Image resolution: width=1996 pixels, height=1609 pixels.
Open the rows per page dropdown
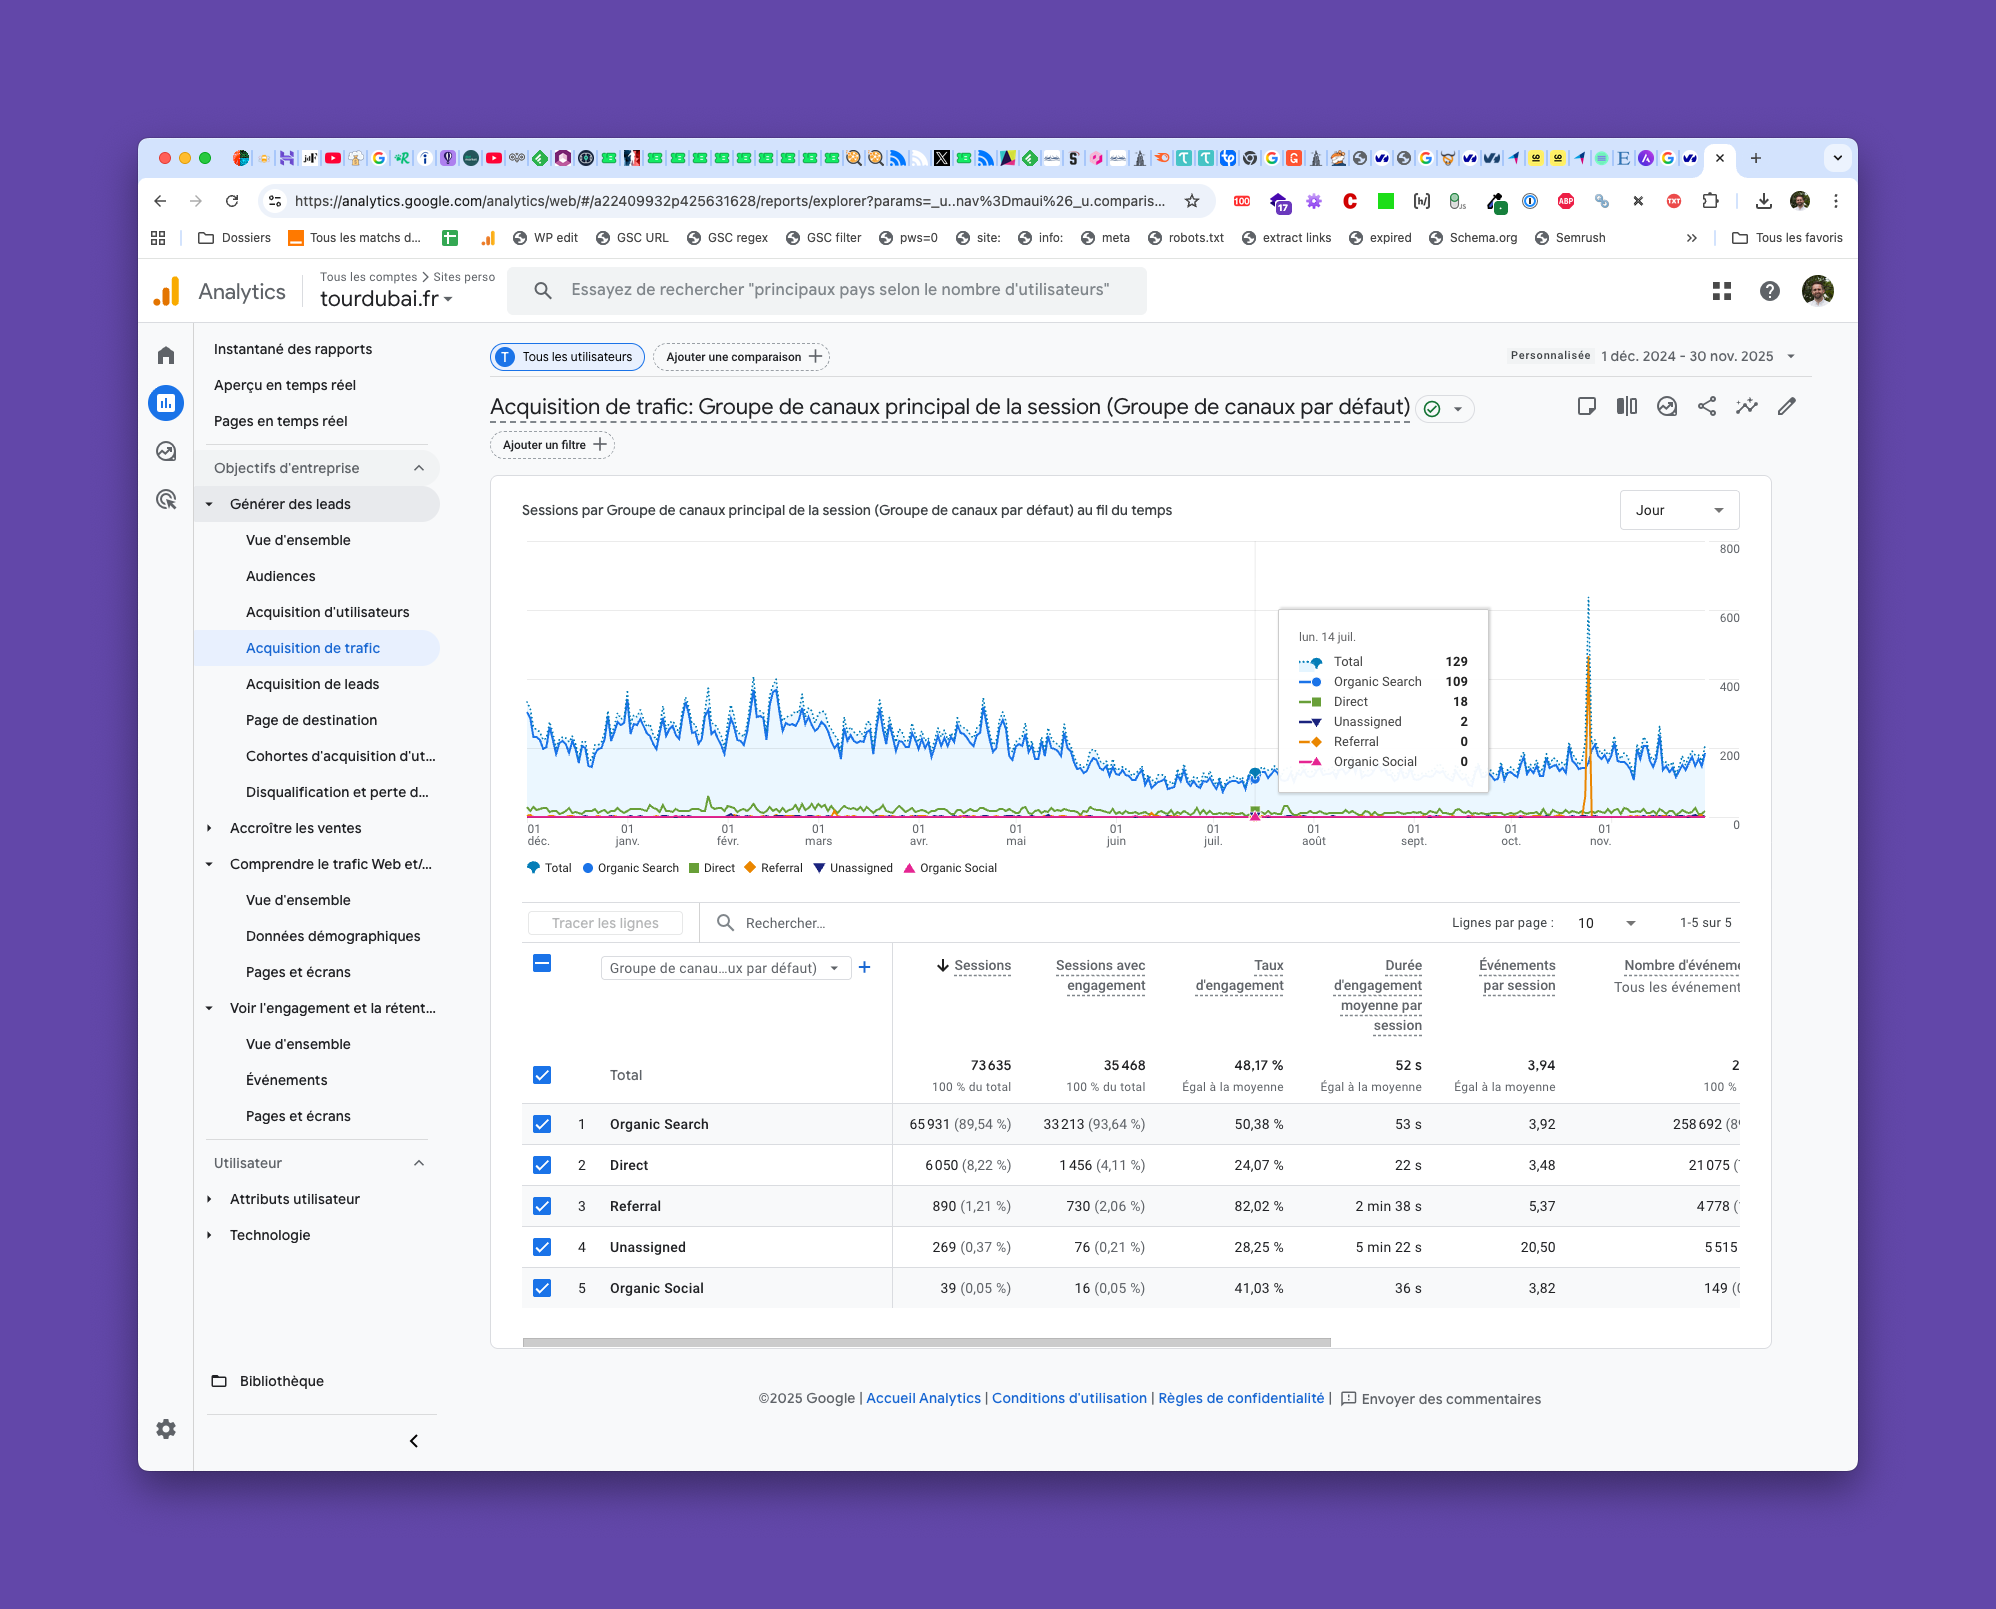1606,923
